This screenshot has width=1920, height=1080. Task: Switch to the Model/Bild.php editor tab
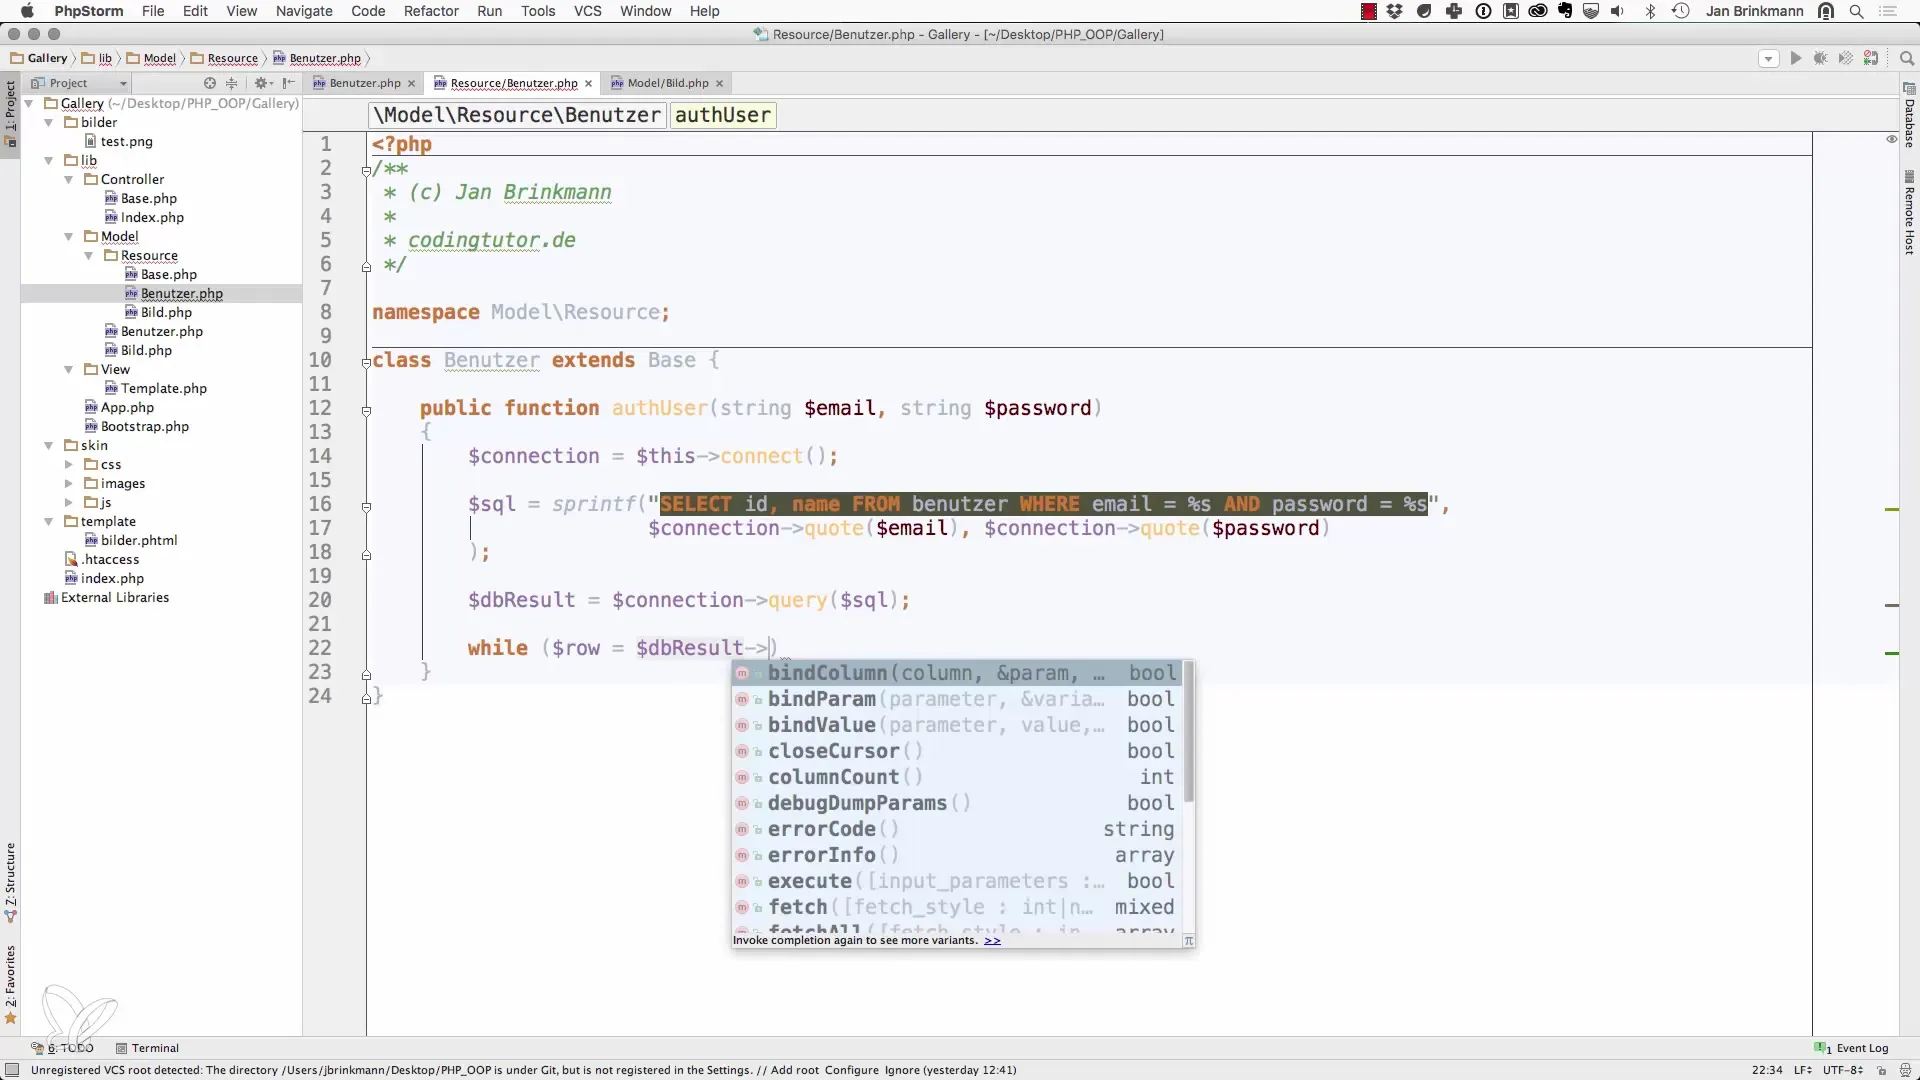coord(667,83)
